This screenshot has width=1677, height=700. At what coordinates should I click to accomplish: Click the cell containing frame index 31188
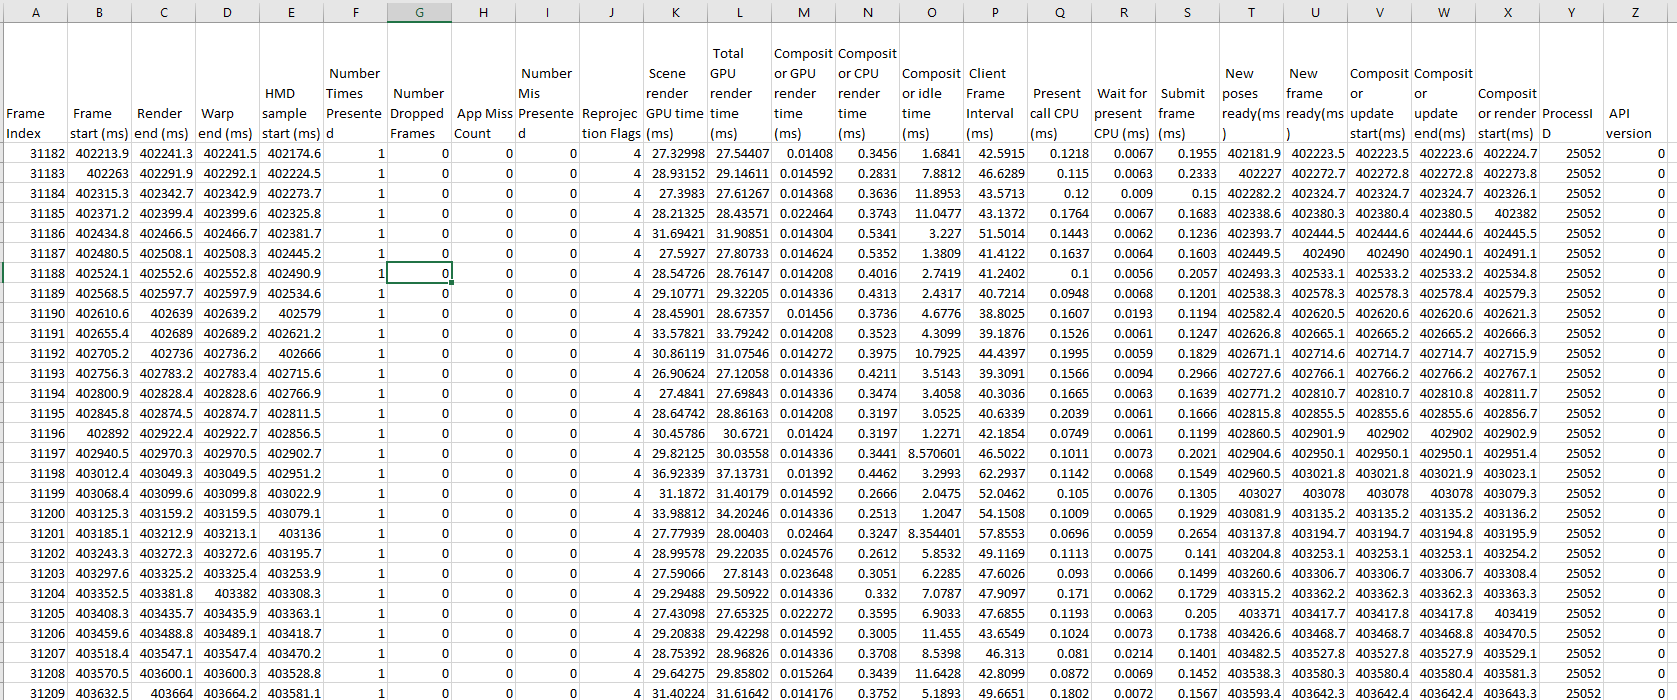(35, 273)
